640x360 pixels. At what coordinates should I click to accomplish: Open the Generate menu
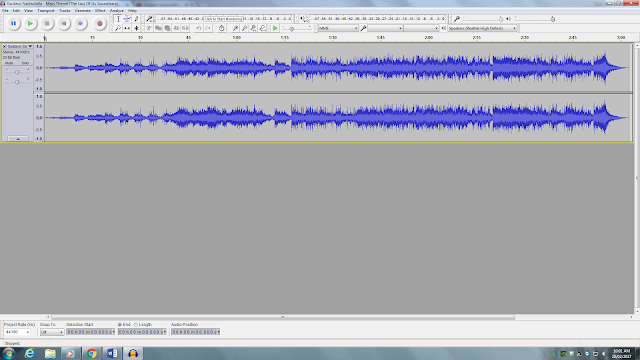(82, 11)
